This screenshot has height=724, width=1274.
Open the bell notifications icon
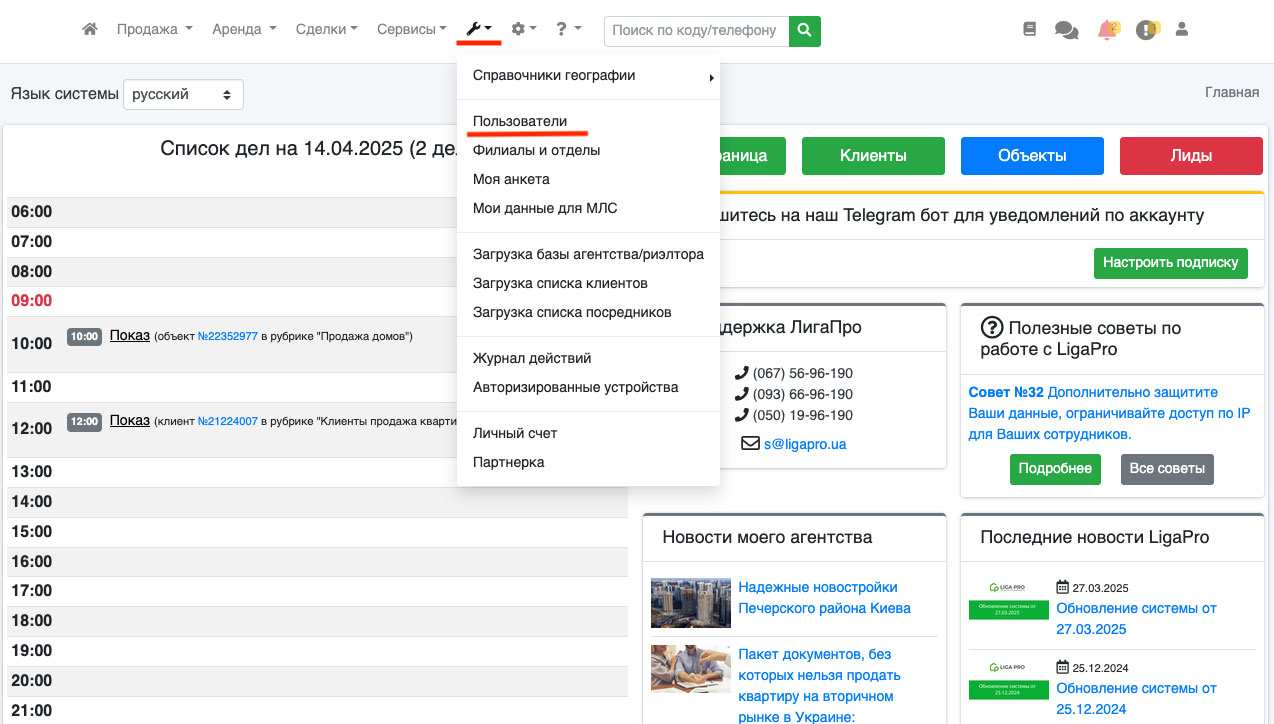(x=1107, y=30)
